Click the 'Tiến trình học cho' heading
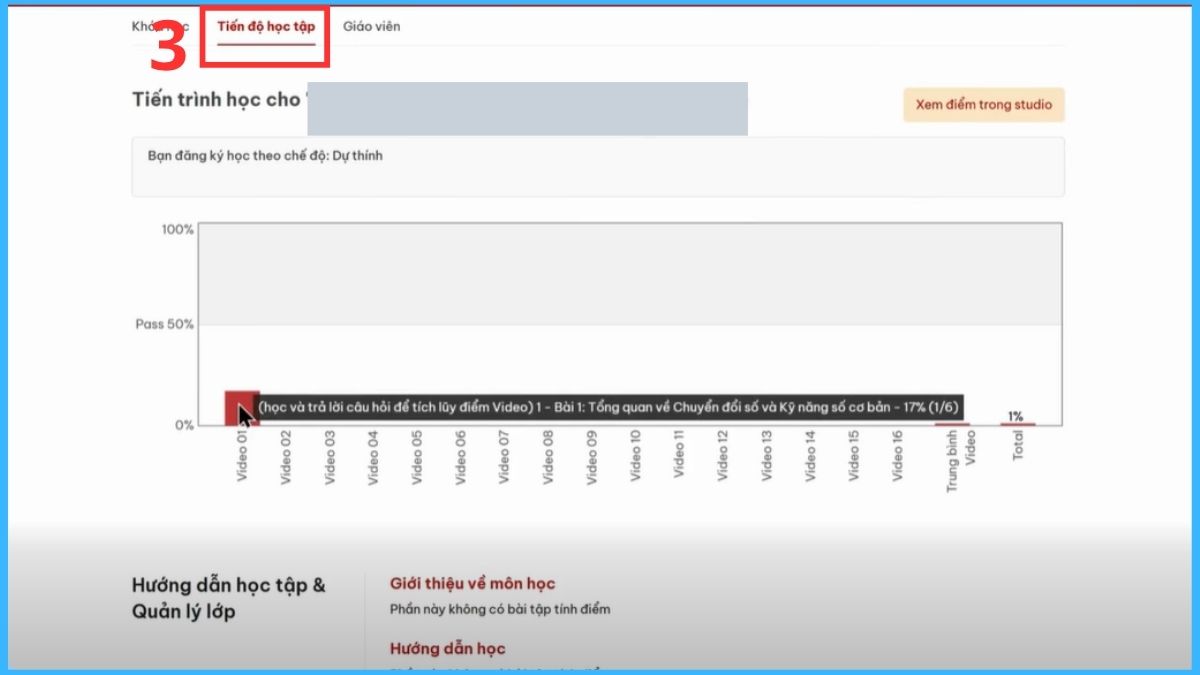 pyautogui.click(x=216, y=99)
